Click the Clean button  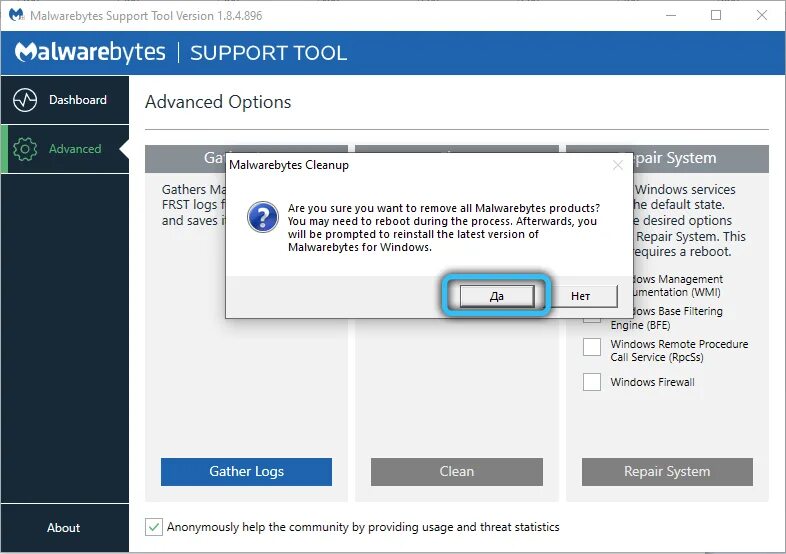457,472
